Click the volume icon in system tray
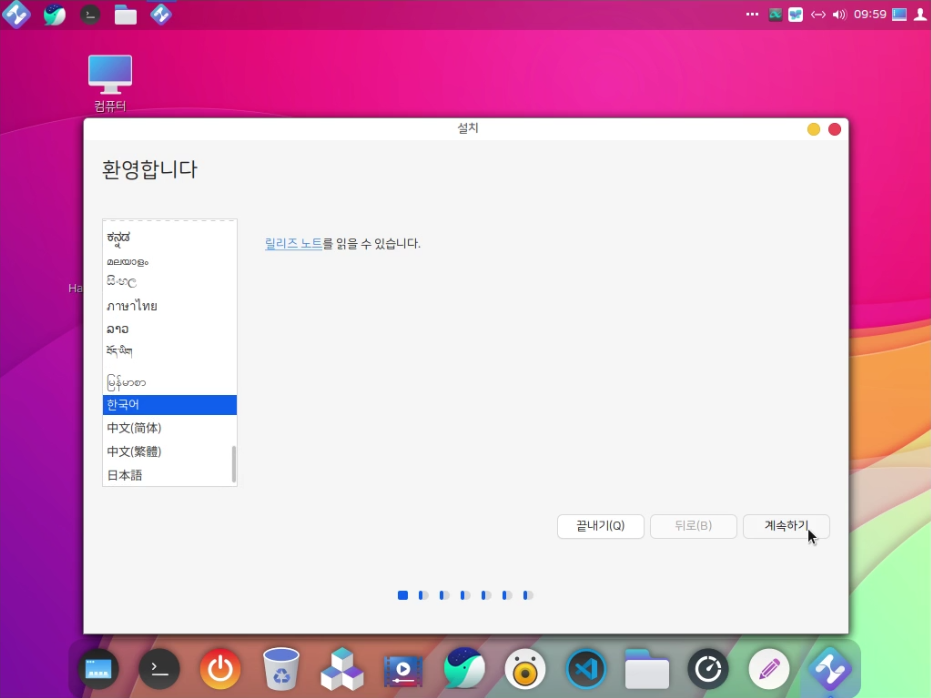 839,15
